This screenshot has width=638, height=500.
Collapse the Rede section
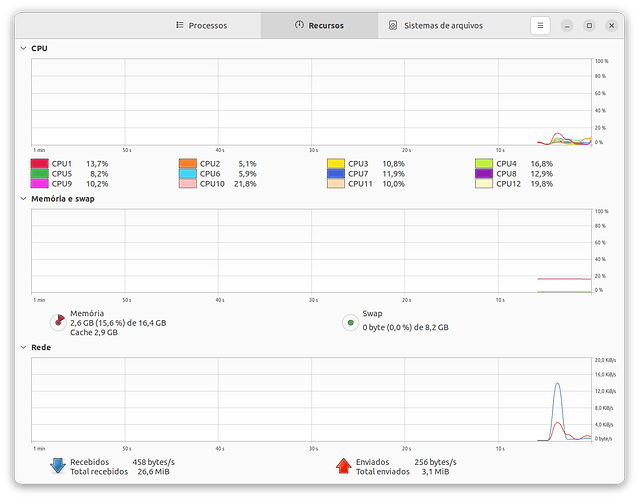[x=23, y=347]
